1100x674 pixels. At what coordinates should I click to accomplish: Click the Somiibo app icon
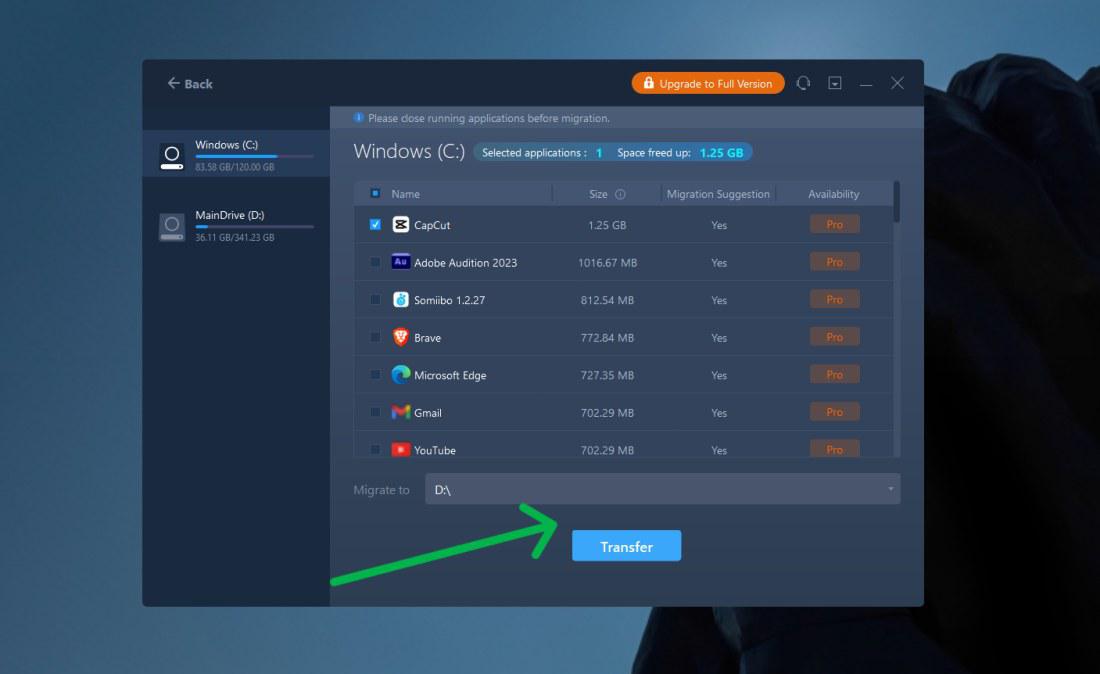(401, 299)
